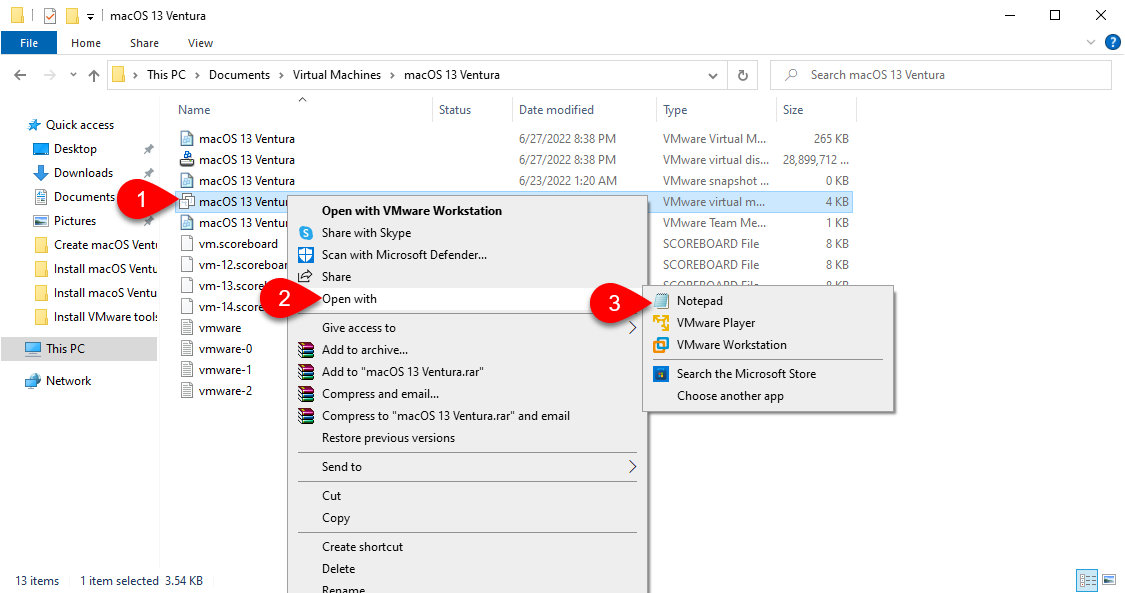Click Documents in the address breadcrumb
1125x593 pixels.
pos(240,75)
